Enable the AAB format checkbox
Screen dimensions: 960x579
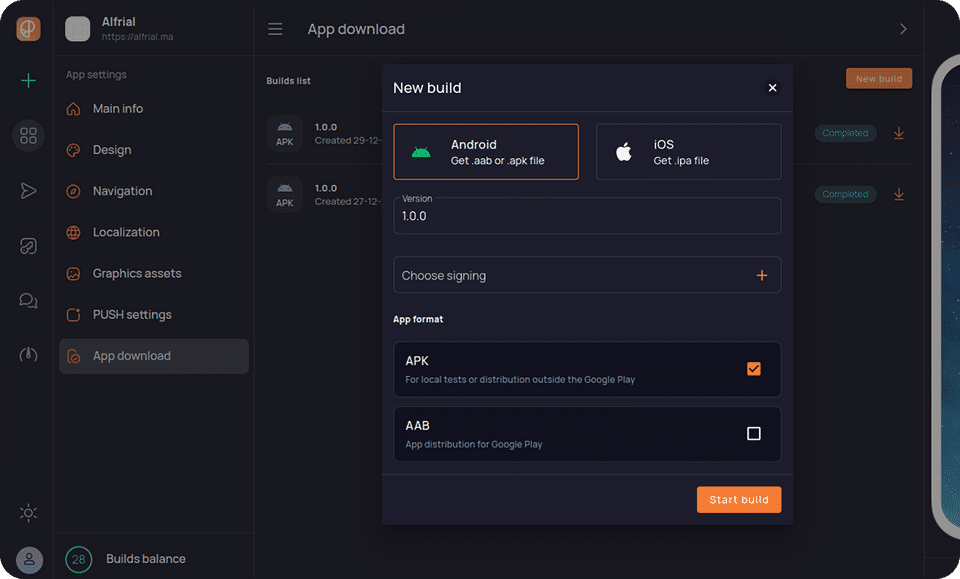[754, 433]
